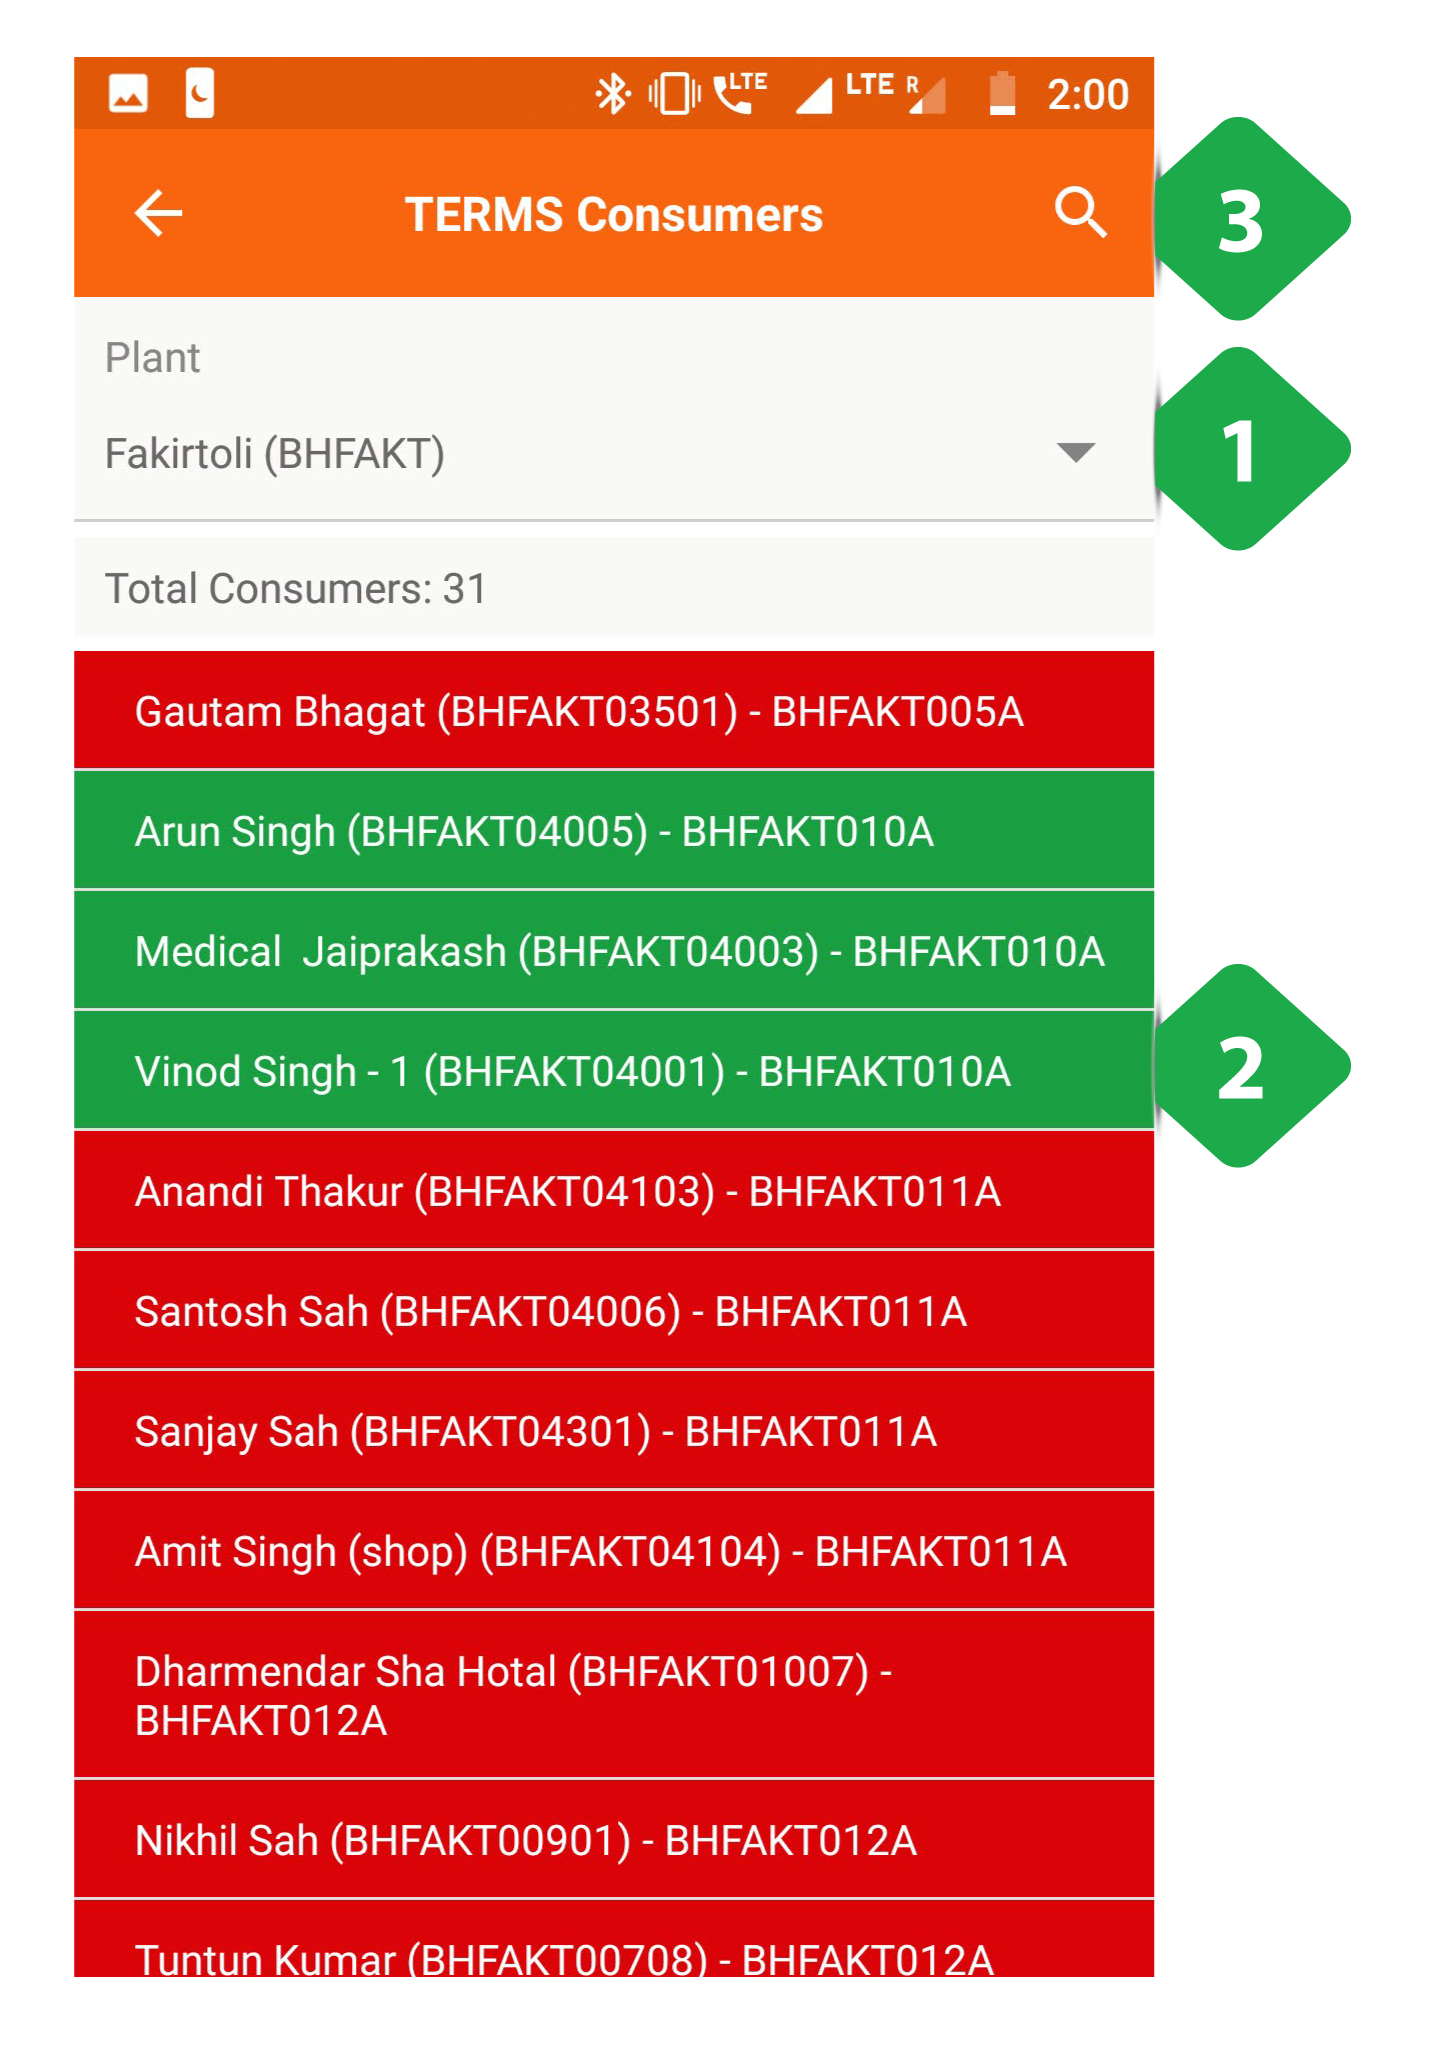Image resolution: width=1430 pixels, height=2053 pixels.
Task: Open the search magnifier icon
Action: coord(1081,213)
